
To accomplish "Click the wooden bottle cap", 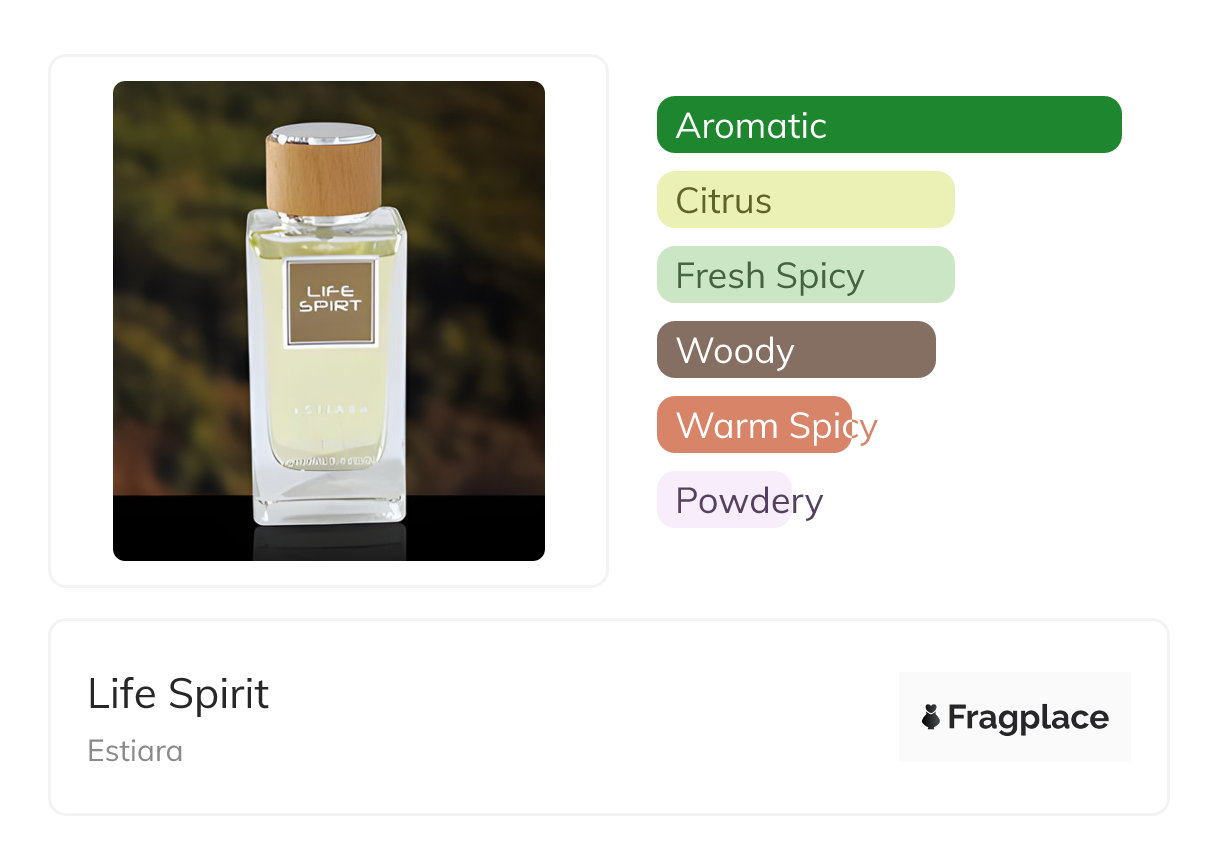I will 323,177.
